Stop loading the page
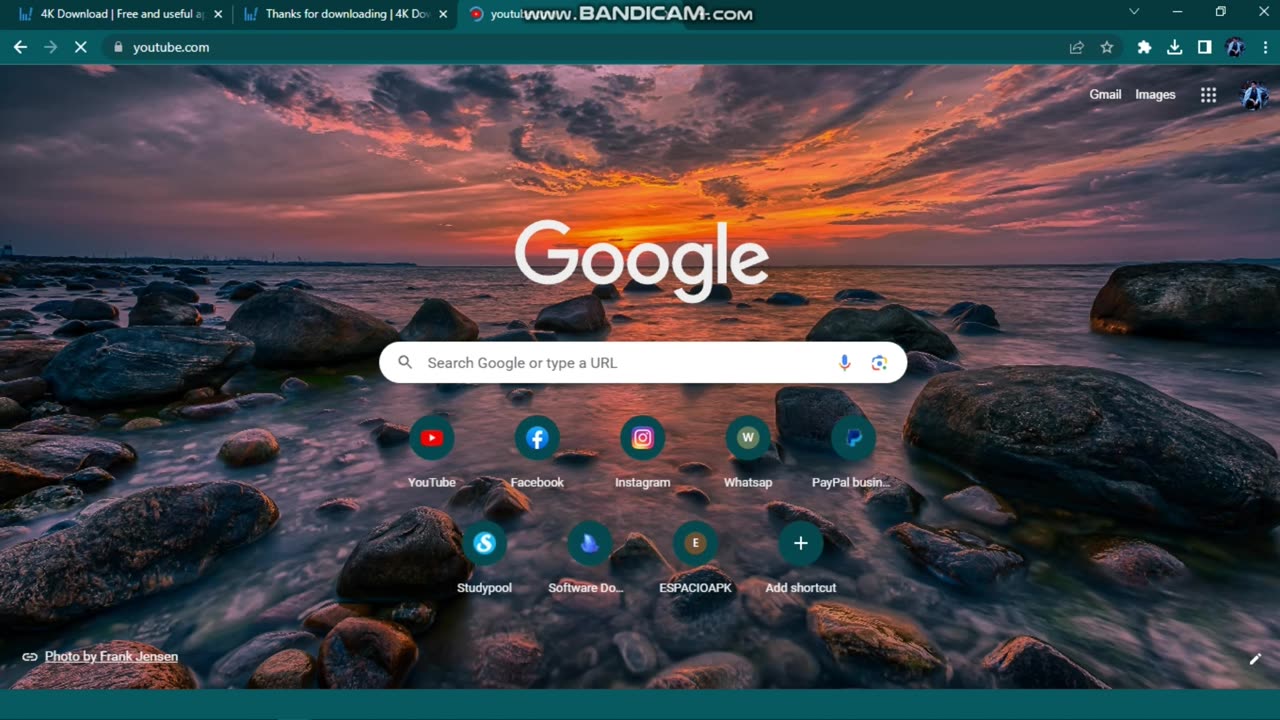Viewport: 1280px width, 720px height. (81, 47)
